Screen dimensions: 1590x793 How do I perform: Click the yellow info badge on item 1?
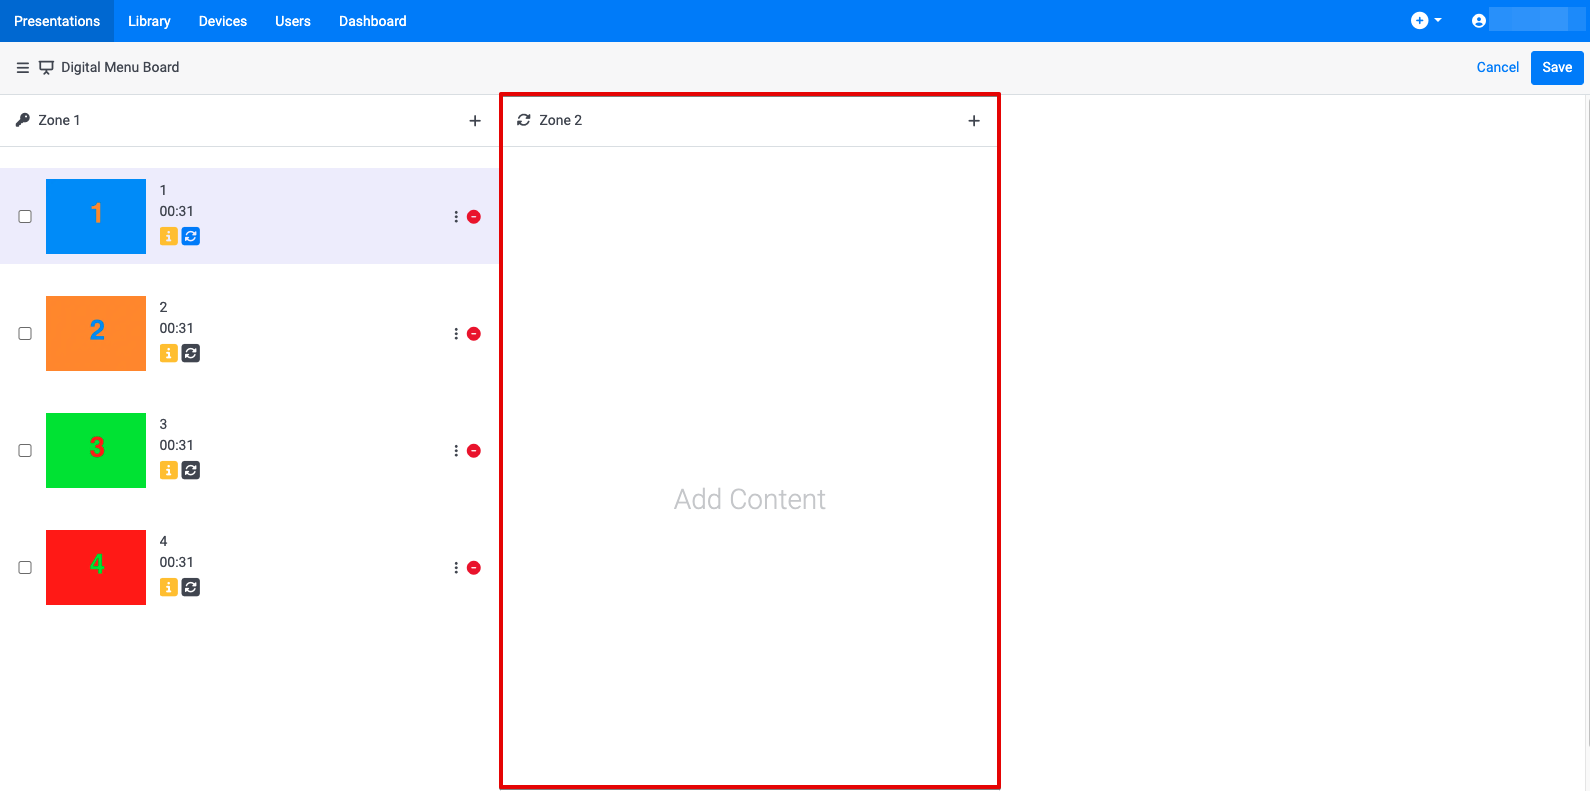point(169,237)
